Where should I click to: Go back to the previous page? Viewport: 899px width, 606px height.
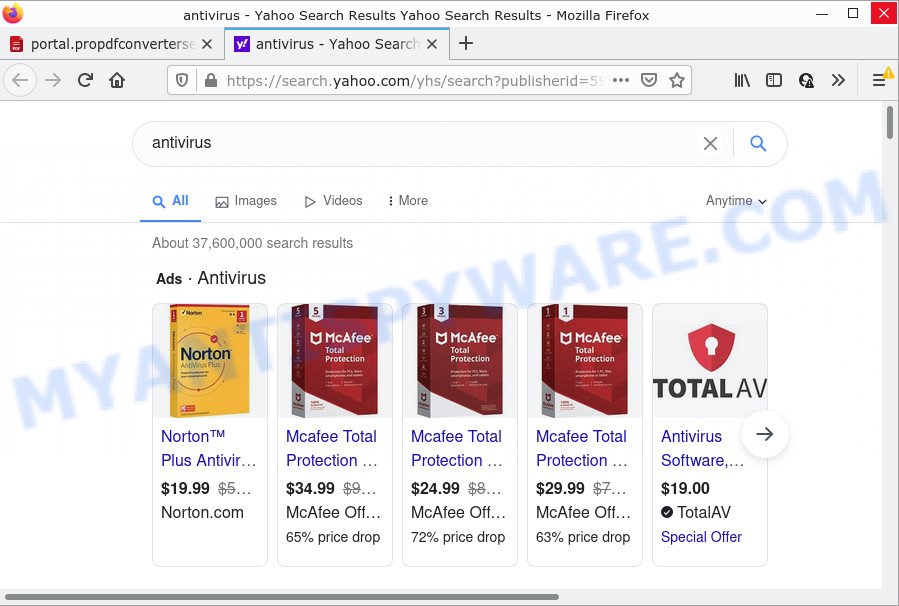[x=20, y=80]
